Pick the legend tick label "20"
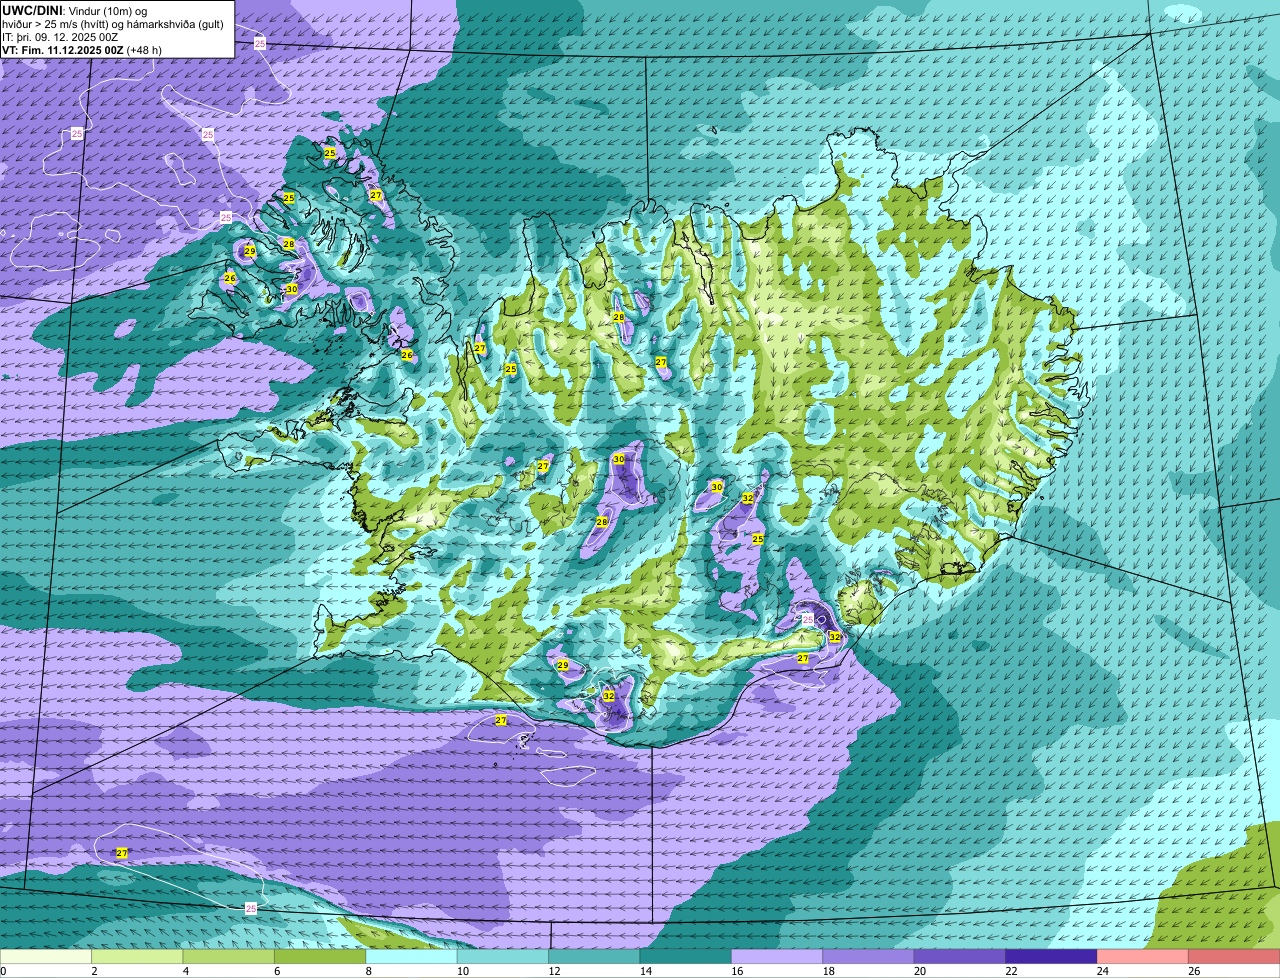 [x=920, y=971]
